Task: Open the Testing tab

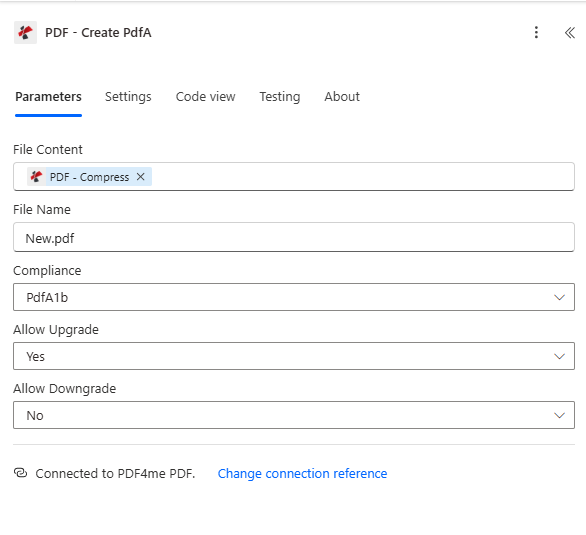Action: click(280, 97)
